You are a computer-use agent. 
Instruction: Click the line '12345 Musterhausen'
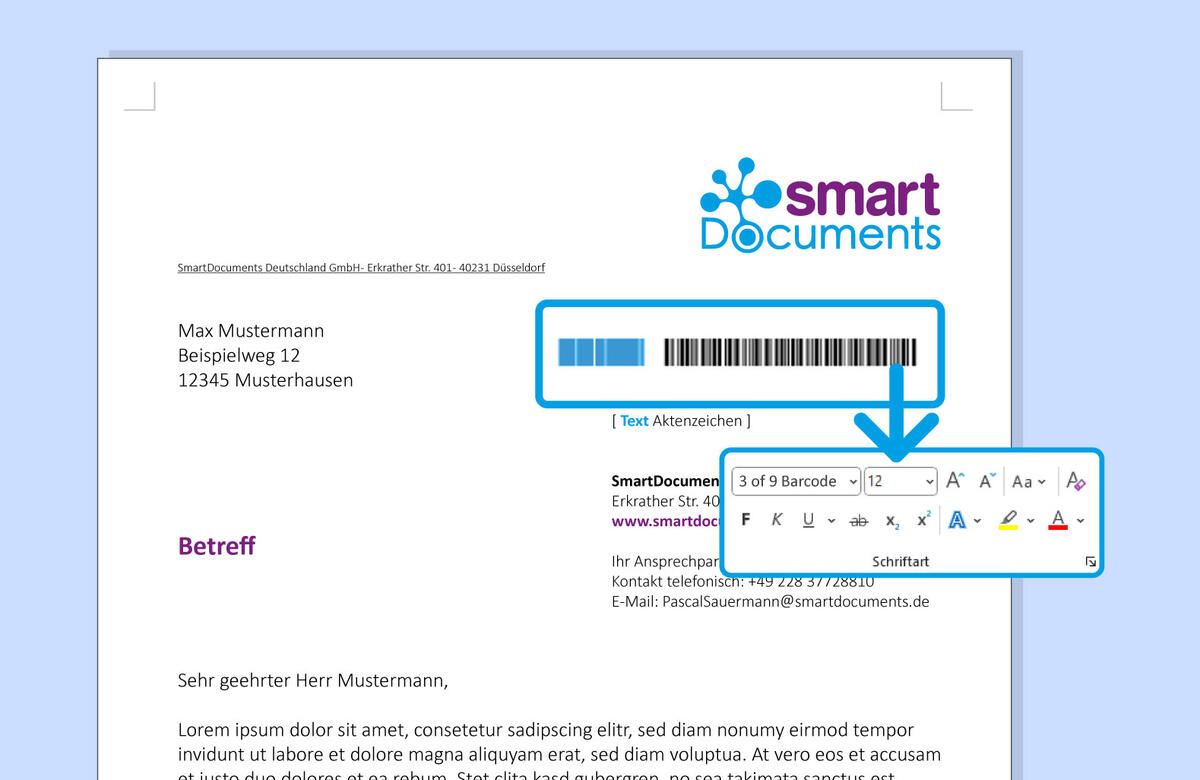[x=265, y=380]
